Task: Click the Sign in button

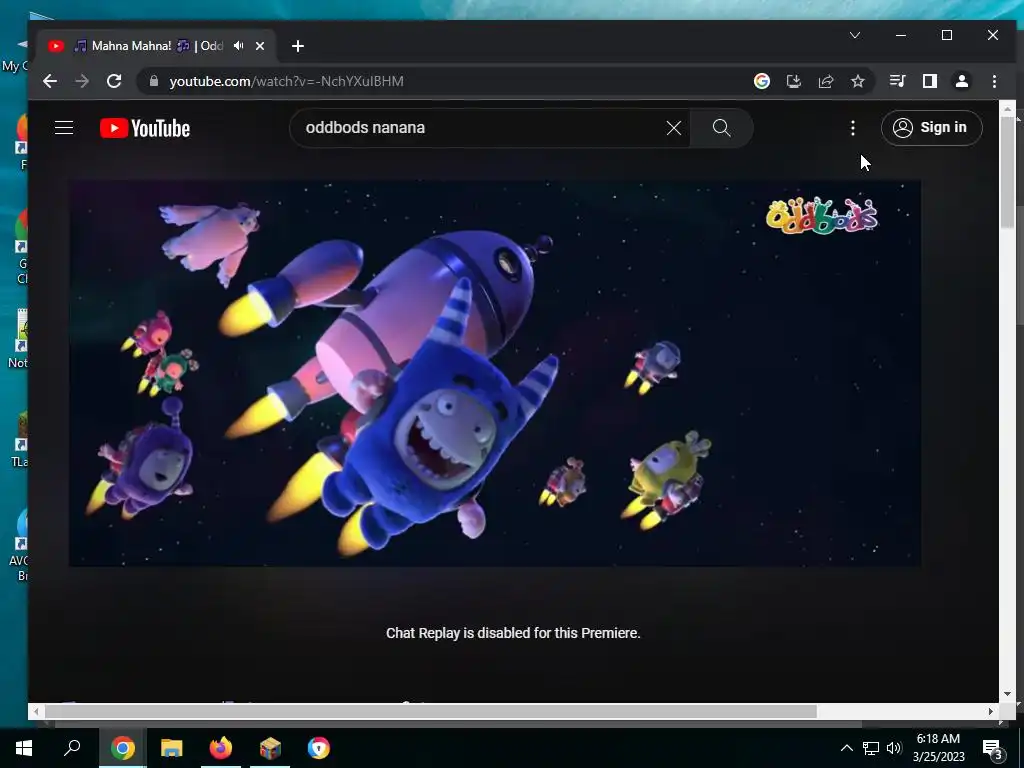Action: tap(931, 127)
